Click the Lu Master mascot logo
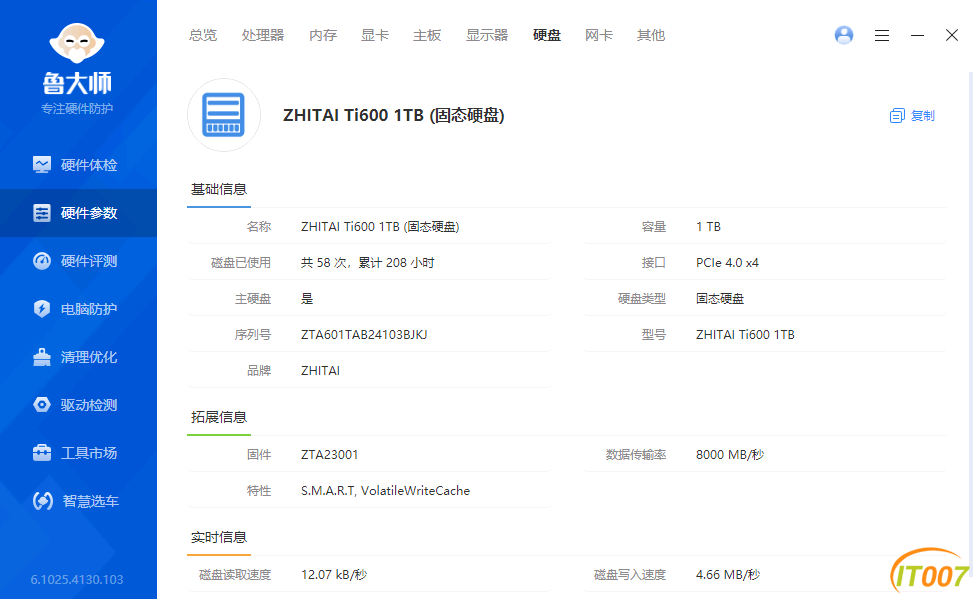Image resolution: width=975 pixels, height=599 pixels. (x=77, y=43)
